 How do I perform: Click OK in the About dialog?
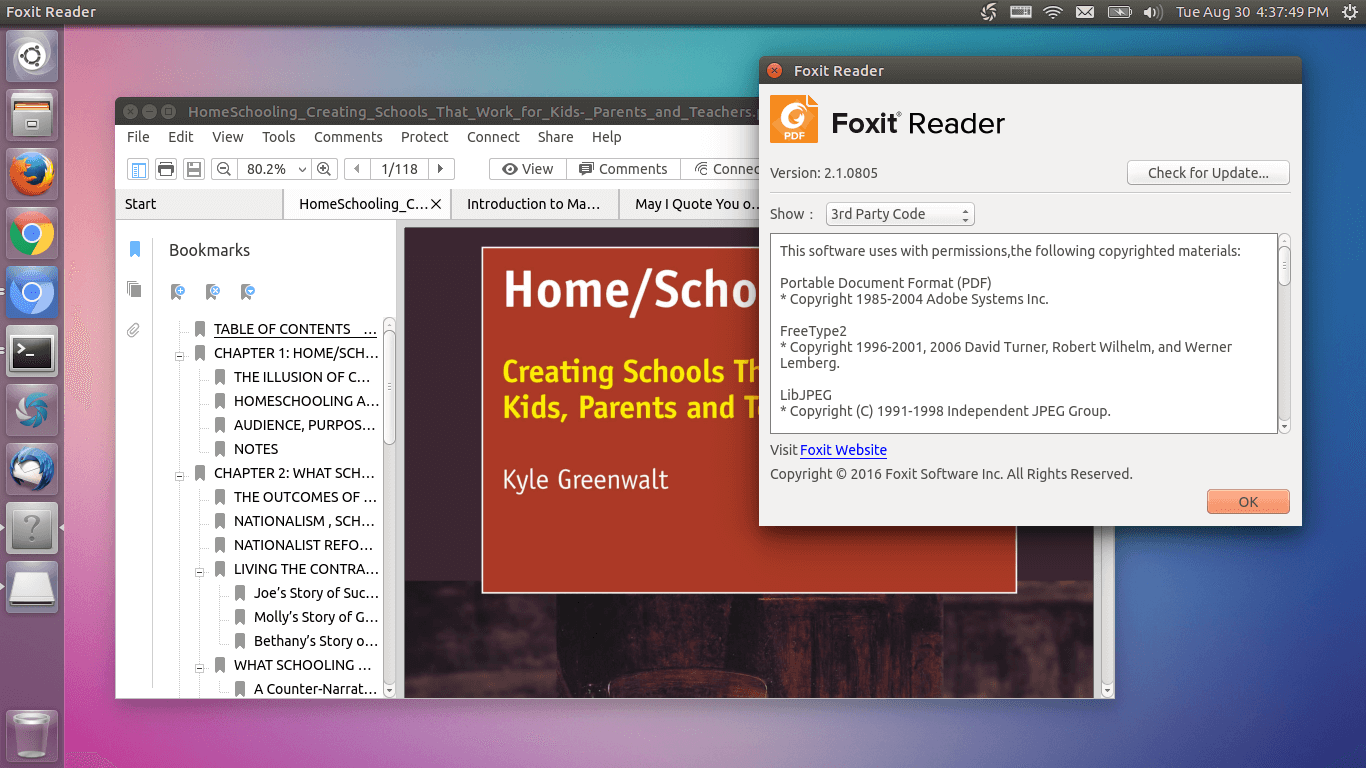(1248, 502)
